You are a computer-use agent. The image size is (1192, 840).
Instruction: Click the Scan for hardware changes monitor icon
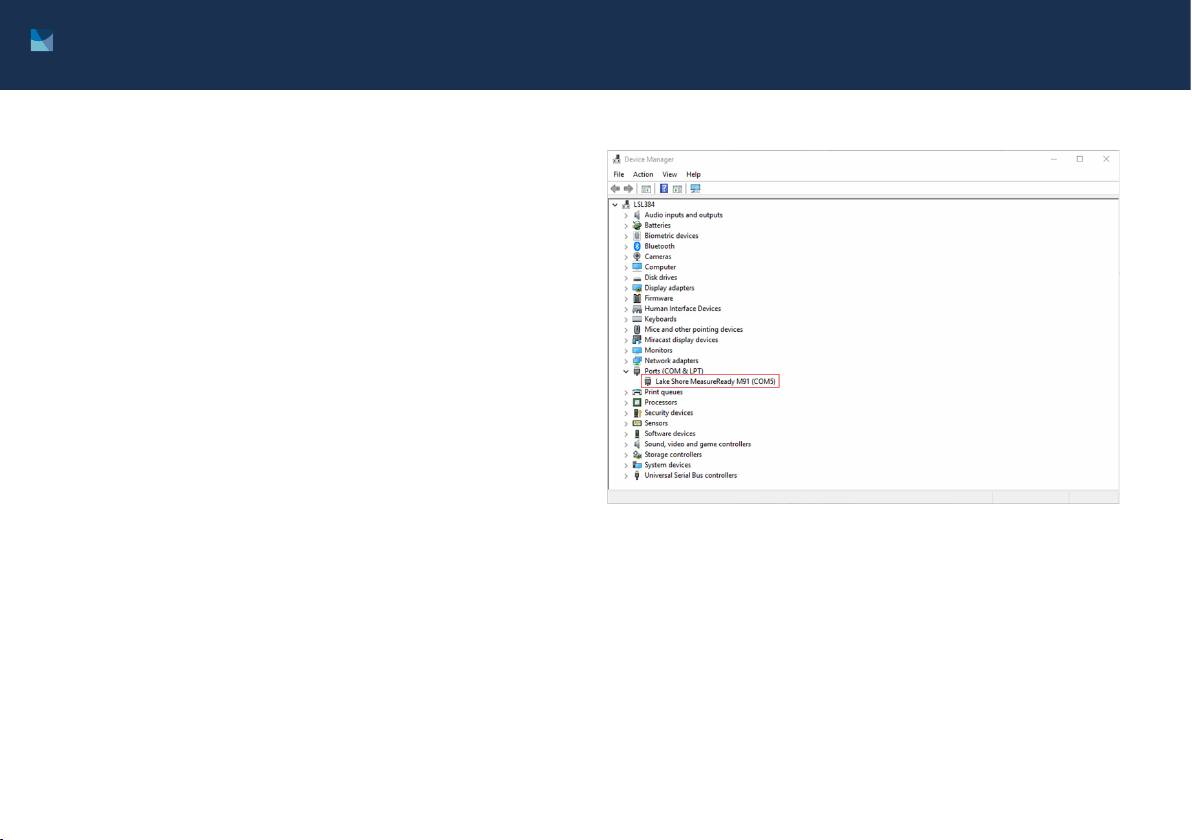[695, 189]
